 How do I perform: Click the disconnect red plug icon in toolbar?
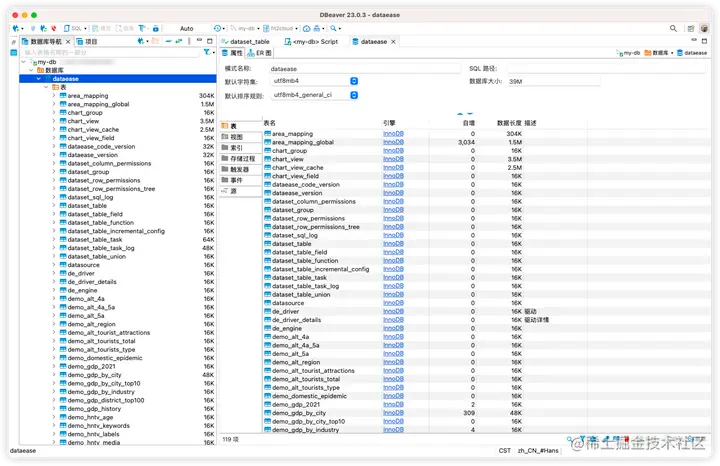click(54, 28)
